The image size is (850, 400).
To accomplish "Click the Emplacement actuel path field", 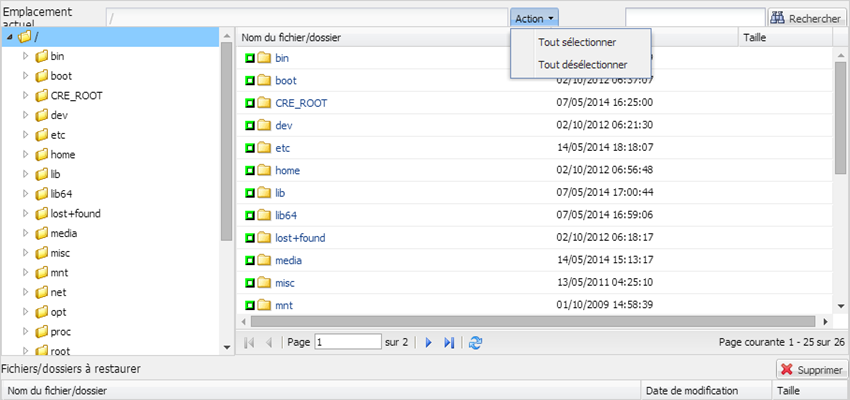I will click(x=307, y=18).
